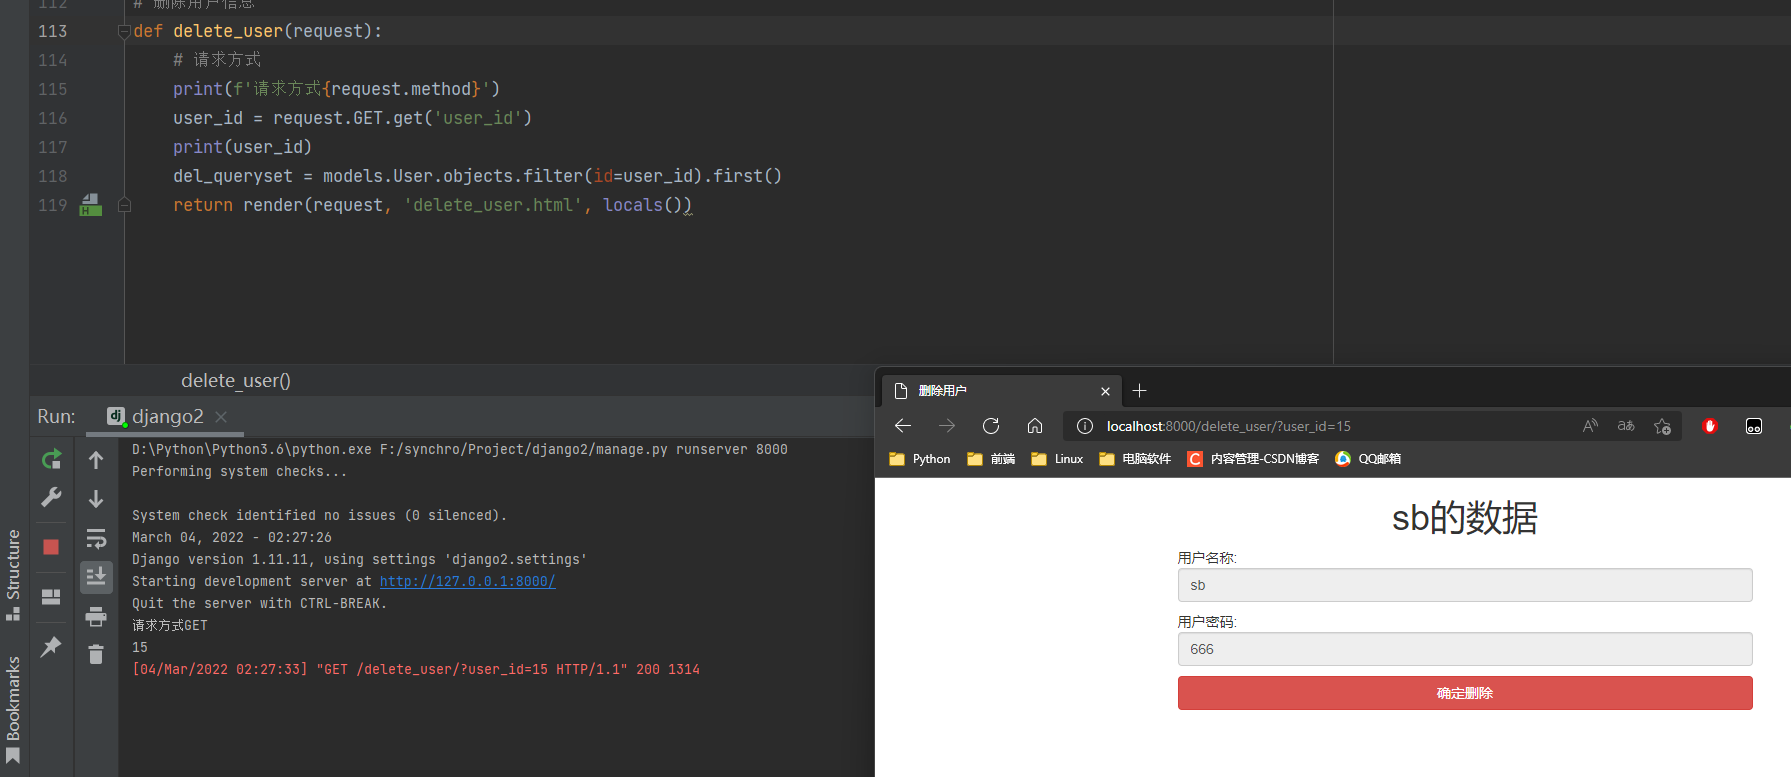The image size is (1791, 777).
Task: Open the Tampermonkey-style extension icon
Action: click(1754, 426)
